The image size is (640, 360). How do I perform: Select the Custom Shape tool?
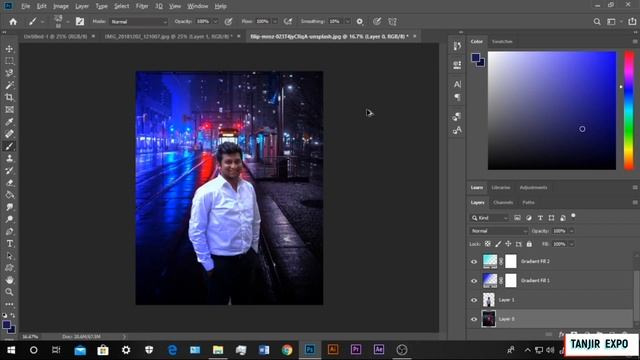point(9,268)
